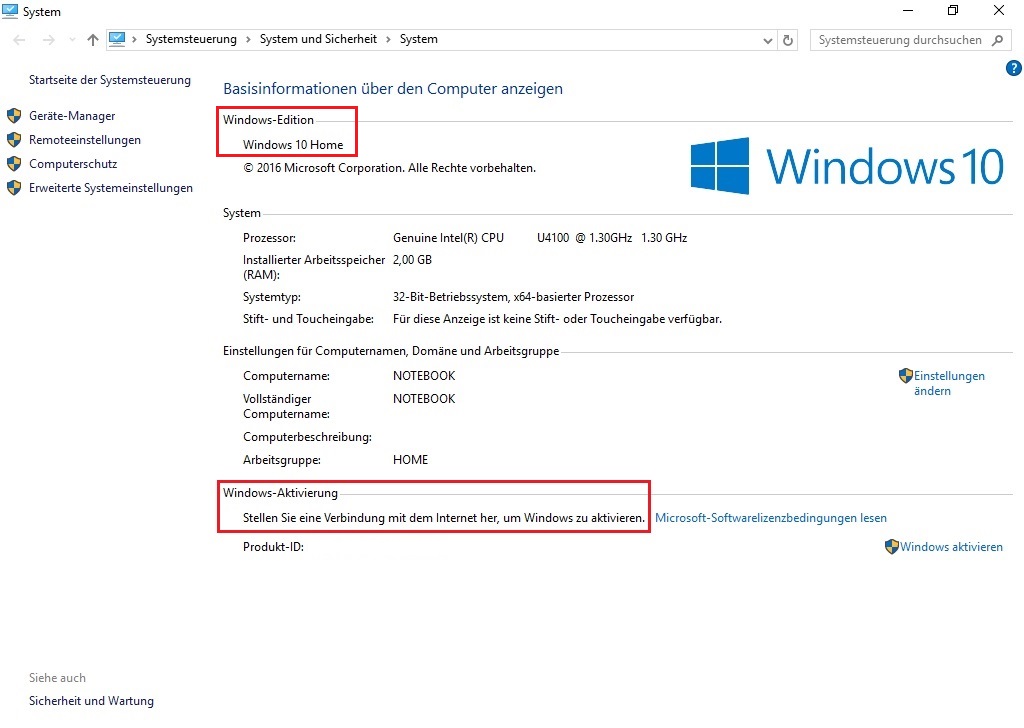1024x728 pixels.
Task: Open help via the blue question mark
Action: click(x=1012, y=68)
